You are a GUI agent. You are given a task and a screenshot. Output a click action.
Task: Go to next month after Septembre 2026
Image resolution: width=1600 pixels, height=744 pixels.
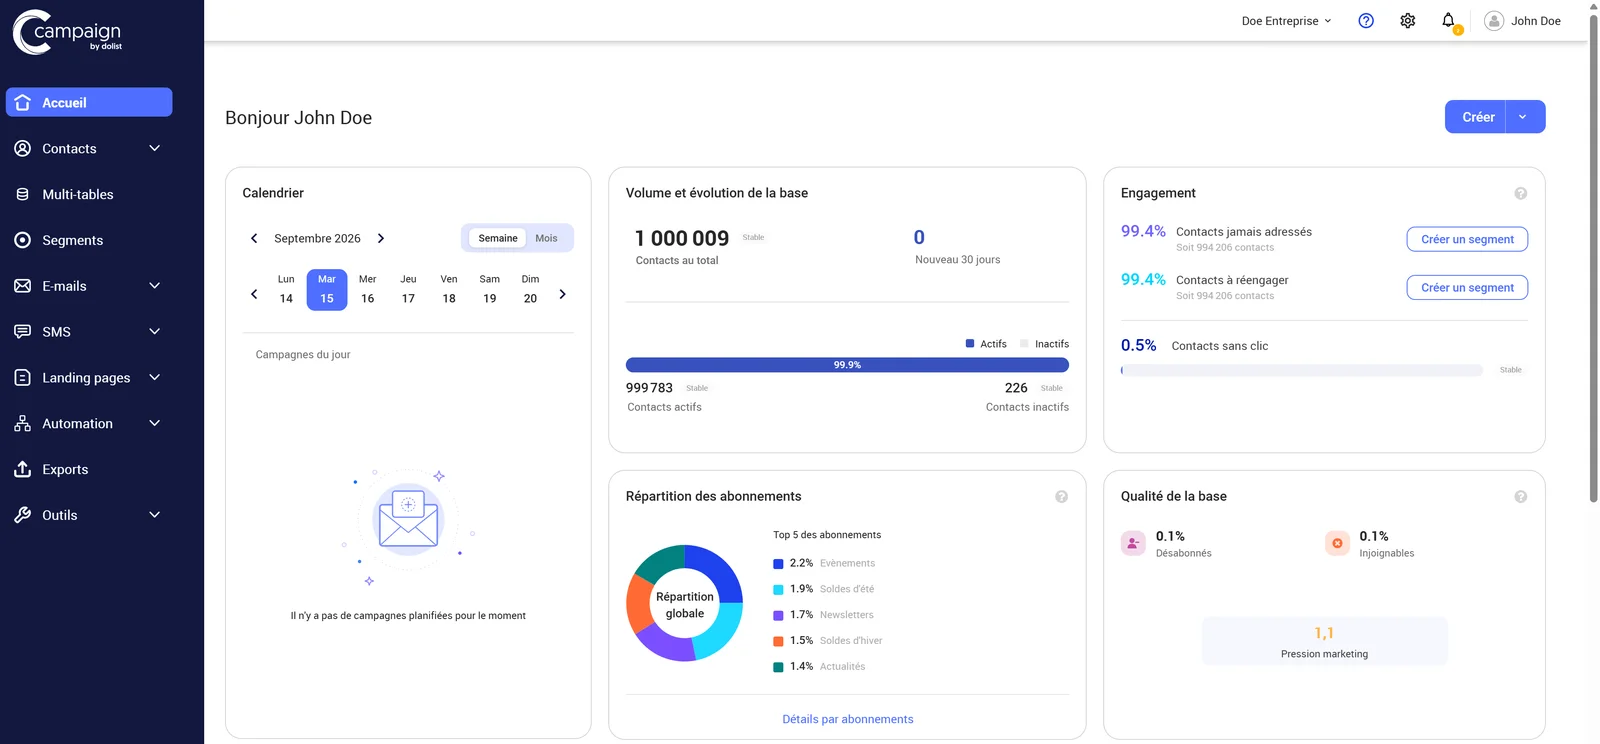381,238
